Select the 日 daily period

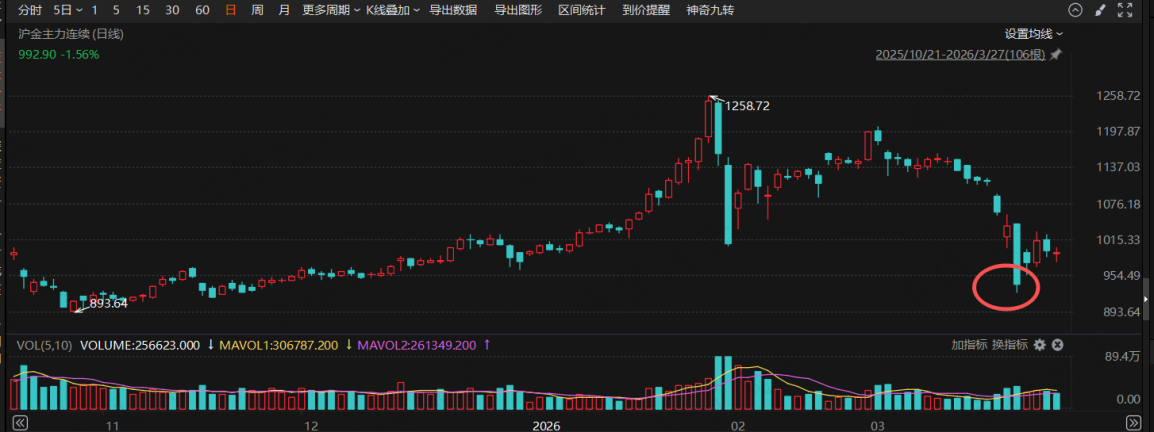231,10
